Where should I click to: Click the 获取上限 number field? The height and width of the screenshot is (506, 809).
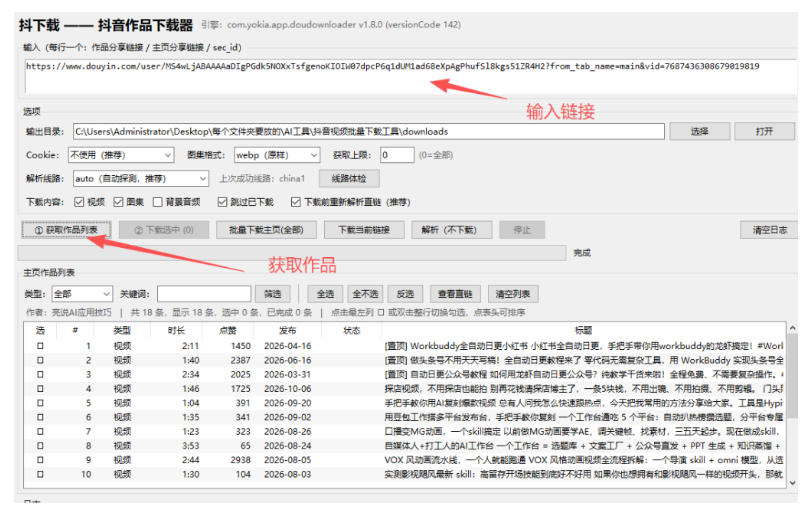pyautogui.click(x=397, y=155)
